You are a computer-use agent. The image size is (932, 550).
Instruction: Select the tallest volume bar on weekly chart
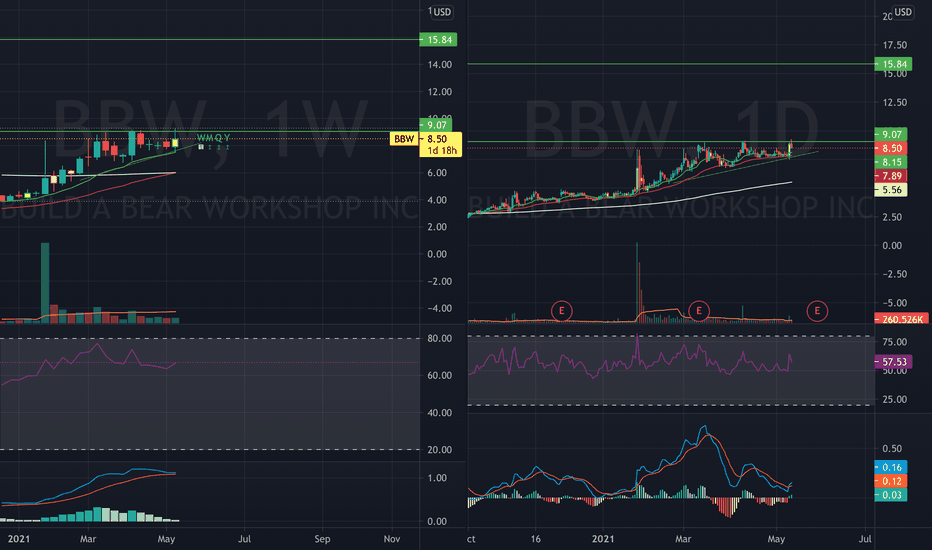45,282
